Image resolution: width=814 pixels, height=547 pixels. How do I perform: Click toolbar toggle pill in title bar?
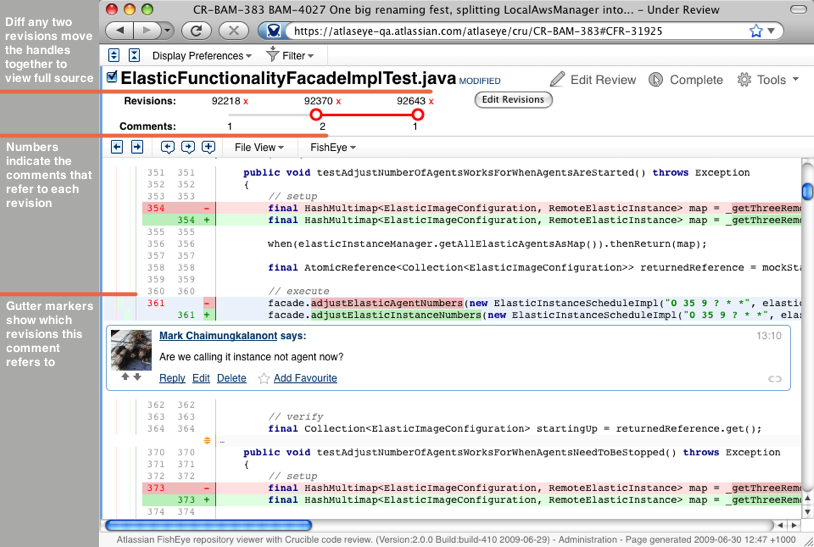[x=798, y=9]
